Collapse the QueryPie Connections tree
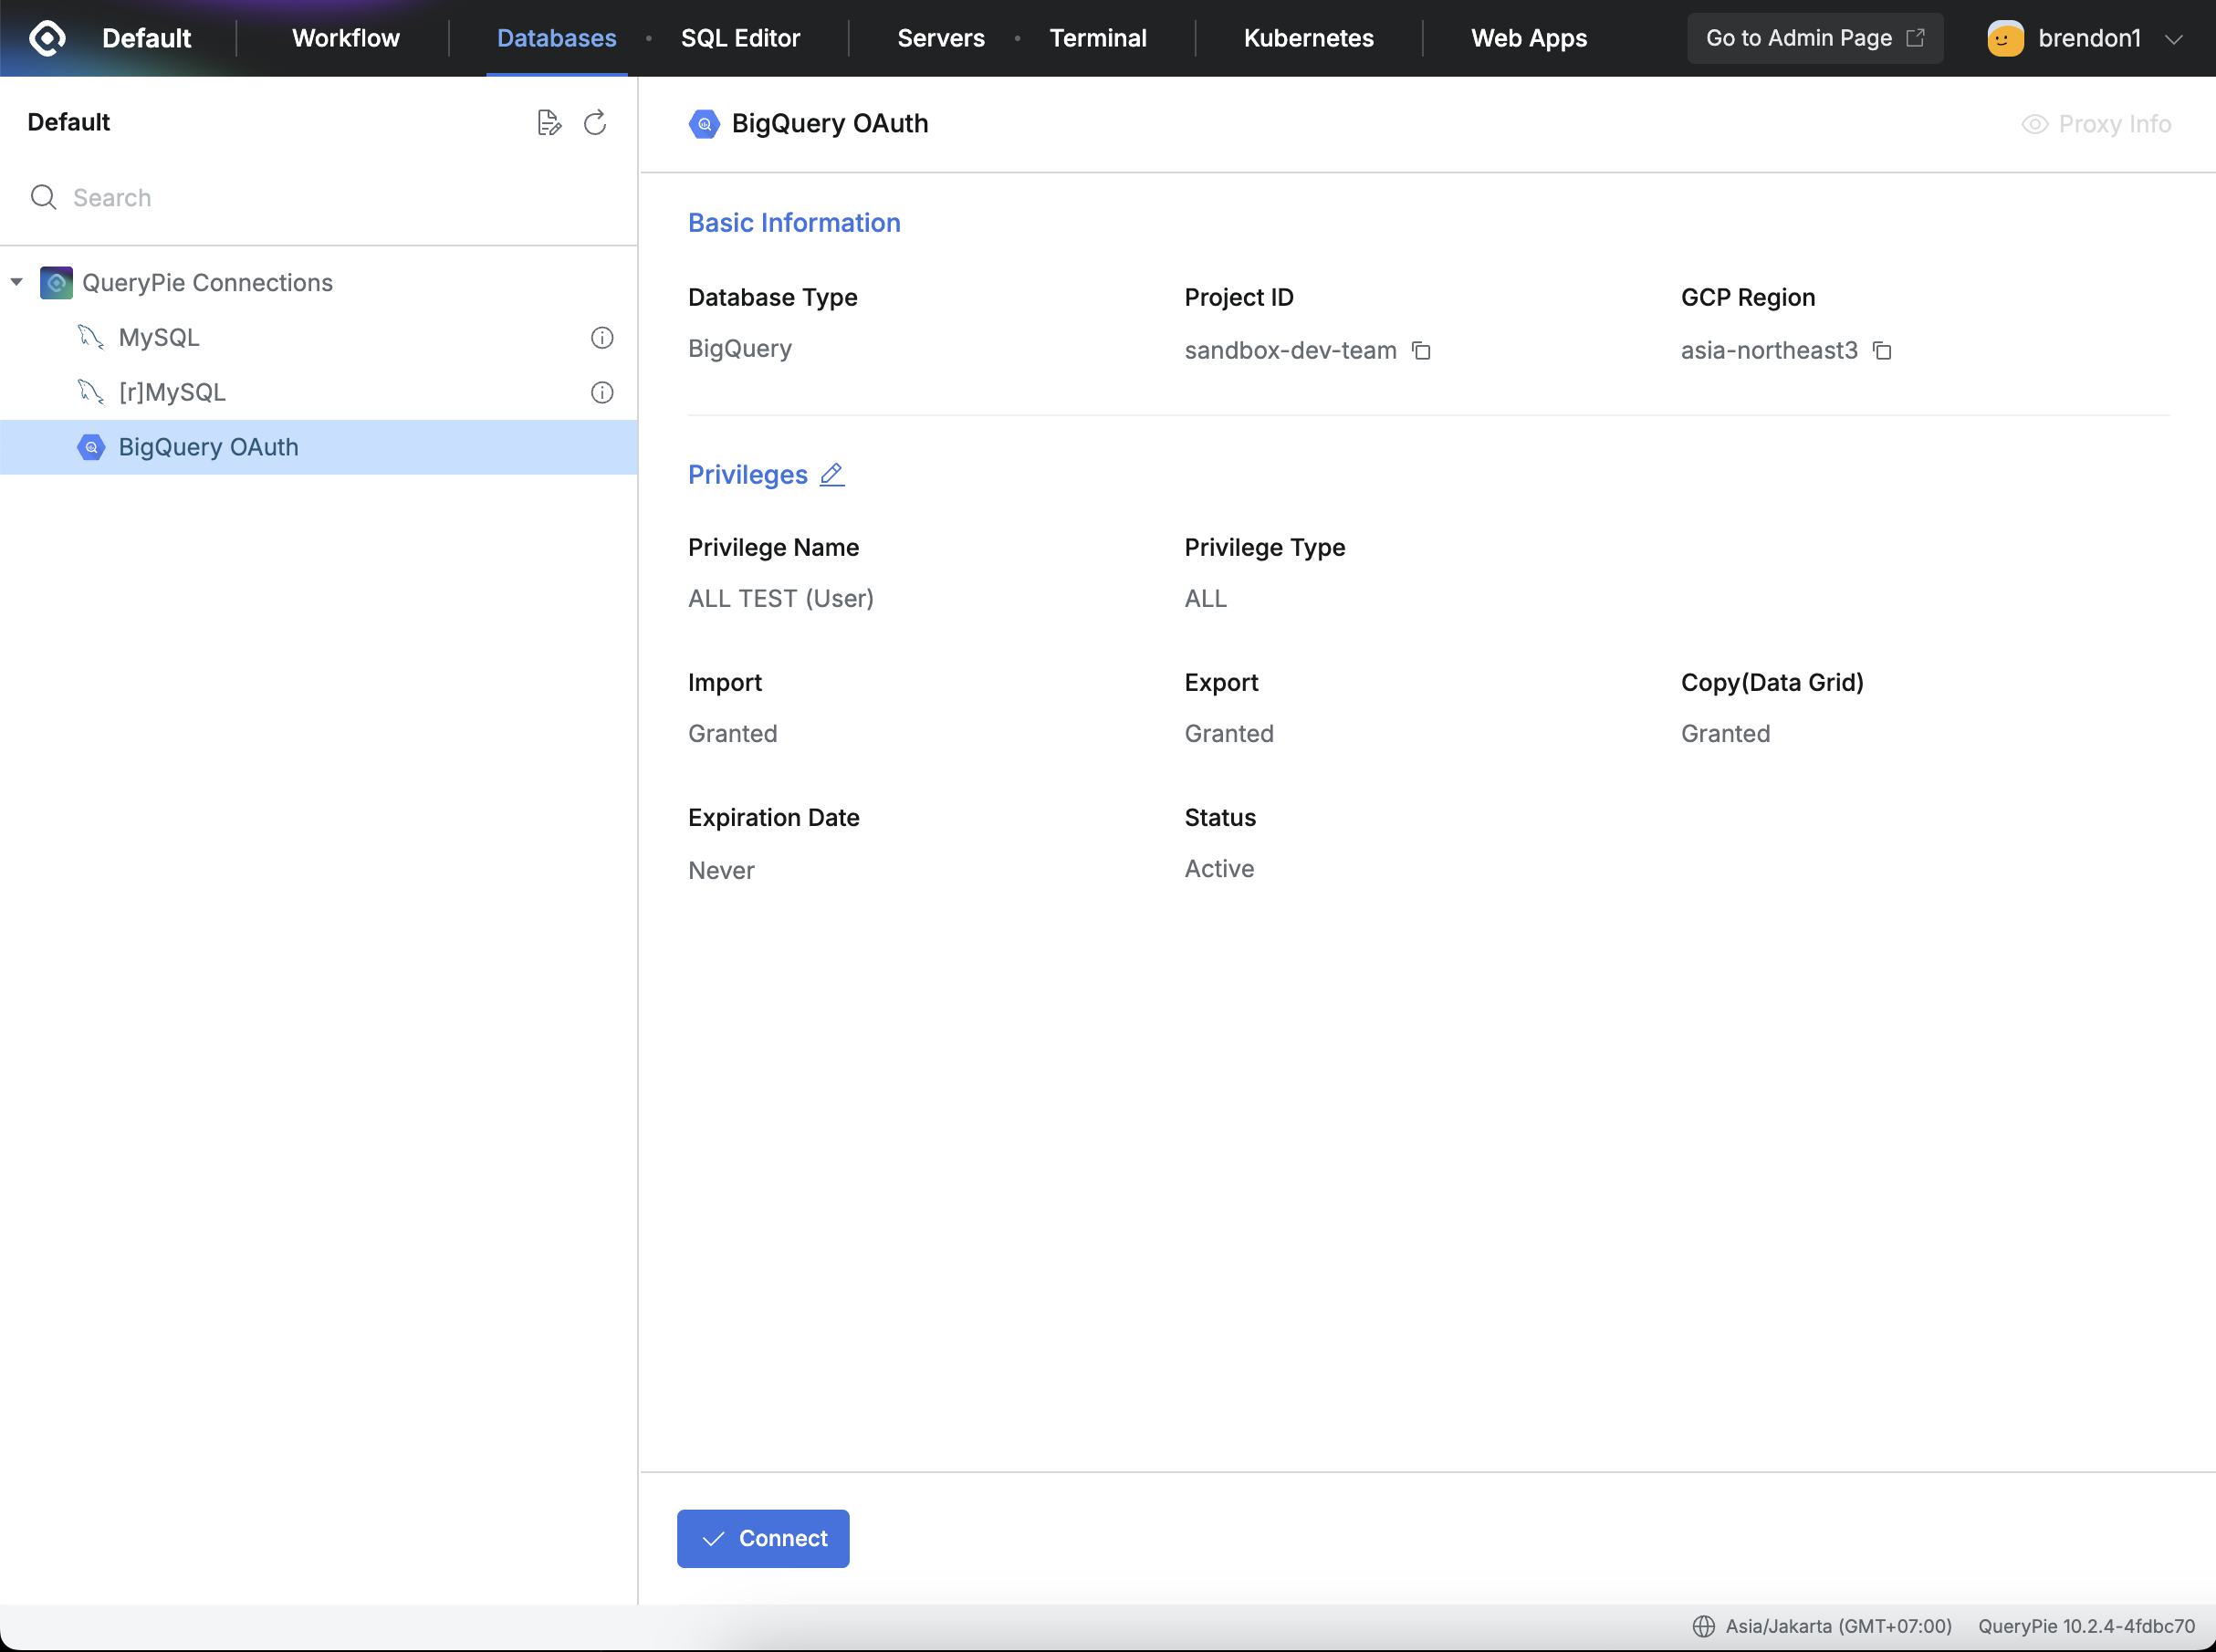This screenshot has width=2216, height=1652. pos(17,282)
